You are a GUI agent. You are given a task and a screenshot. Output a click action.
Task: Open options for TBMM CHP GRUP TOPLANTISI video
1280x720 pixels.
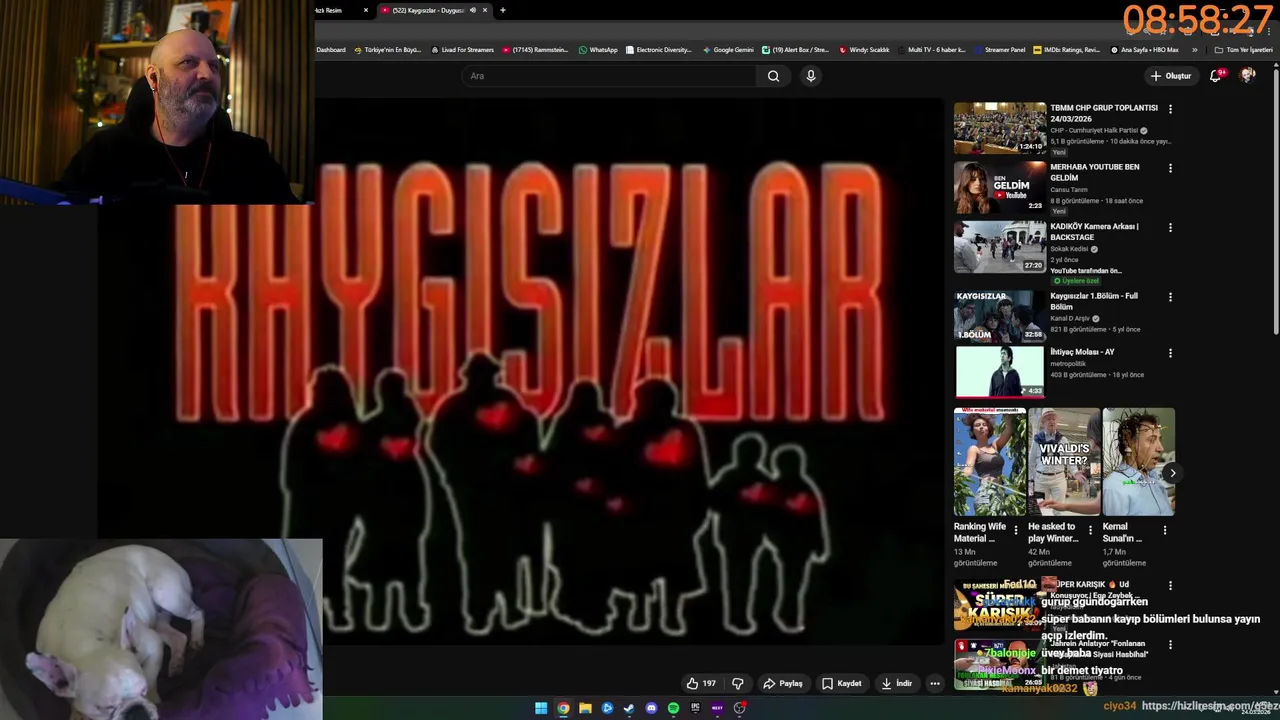click(x=1170, y=109)
